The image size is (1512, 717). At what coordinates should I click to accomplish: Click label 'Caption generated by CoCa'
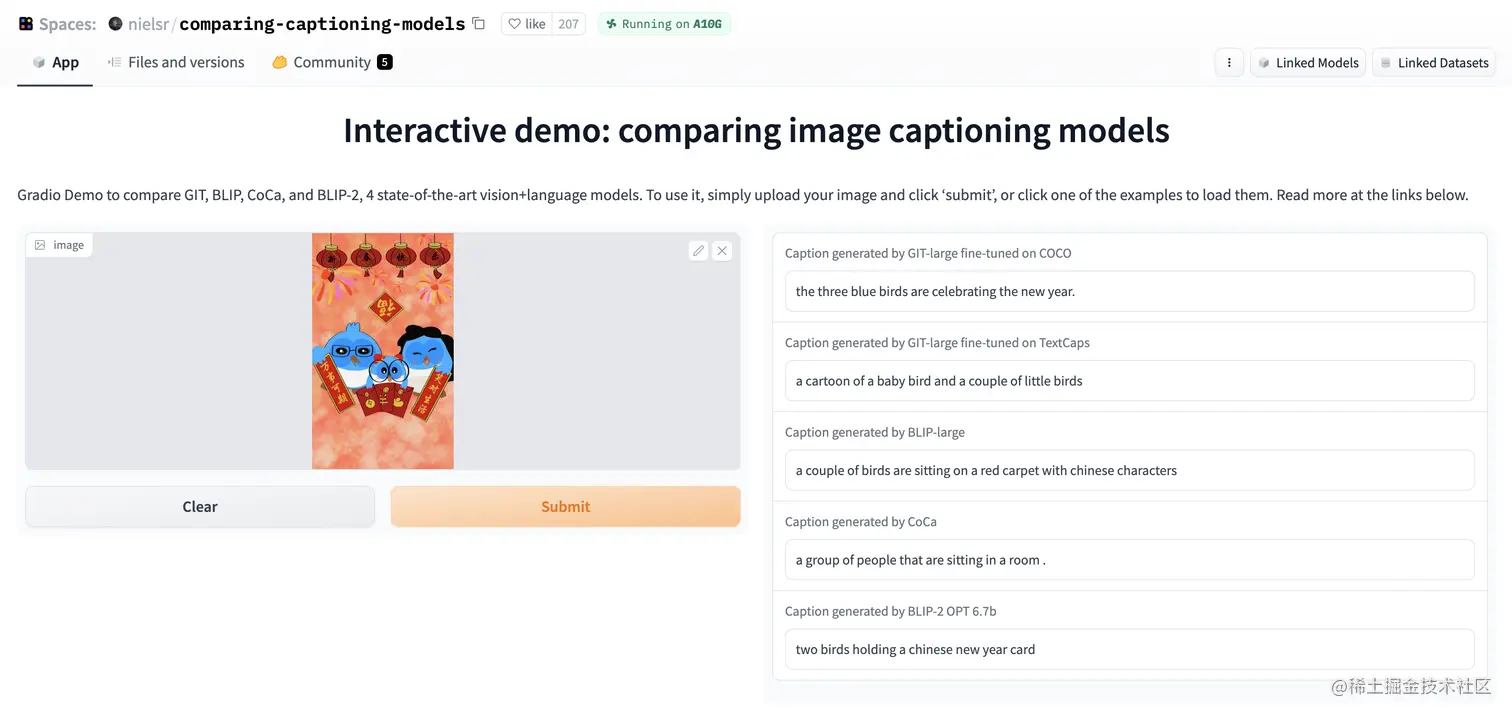pyautogui.click(x=861, y=522)
